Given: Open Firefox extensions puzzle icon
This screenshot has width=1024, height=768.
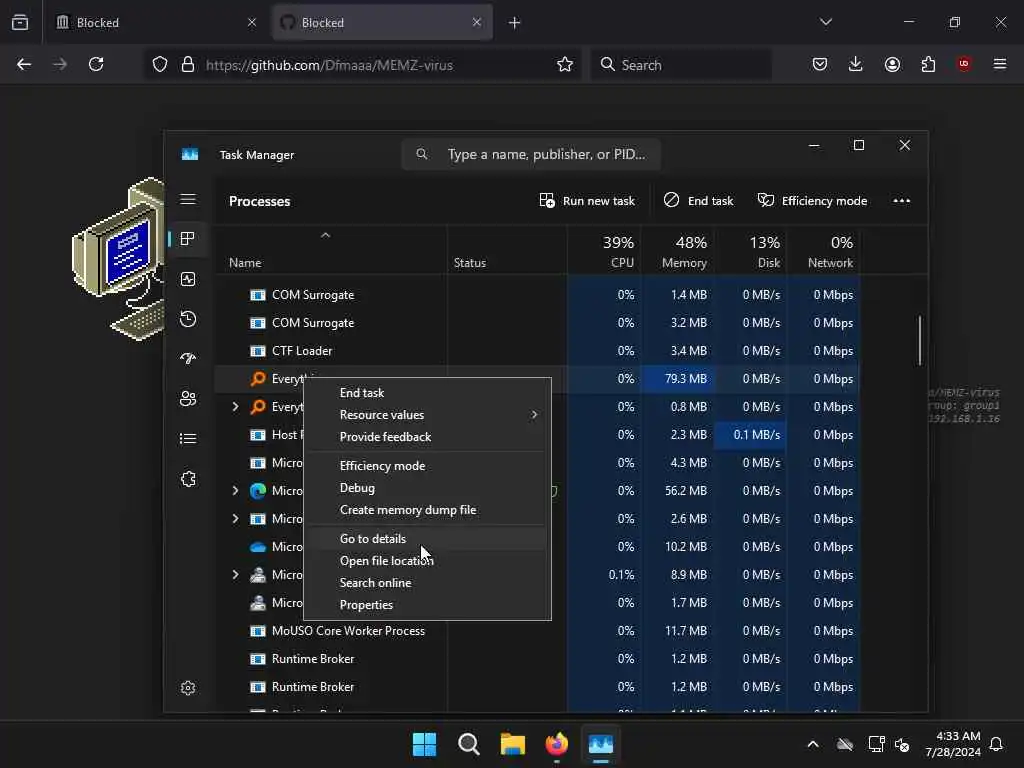Looking at the screenshot, I should tap(928, 64).
